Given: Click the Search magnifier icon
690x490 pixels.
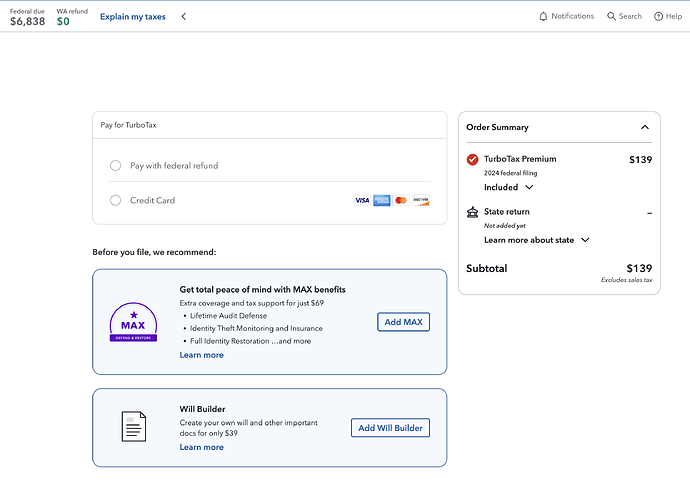Looking at the screenshot, I should click(612, 17).
